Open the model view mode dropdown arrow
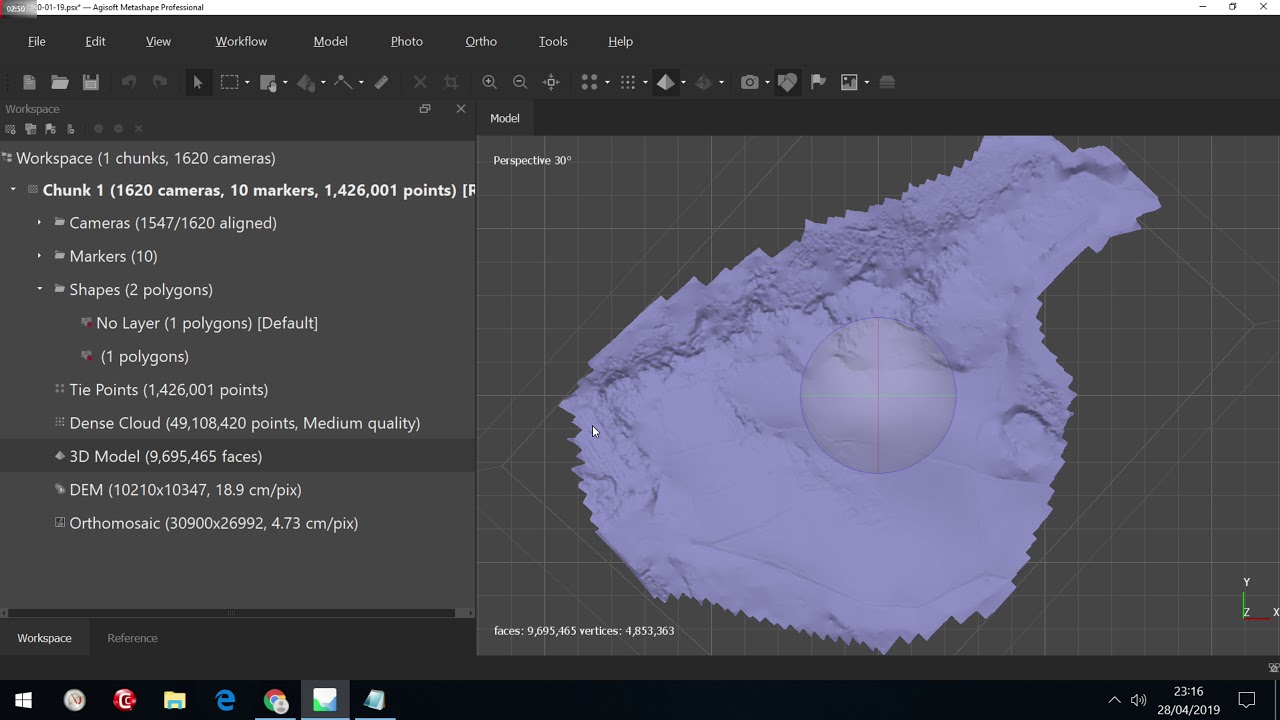The height and width of the screenshot is (720, 1280). pos(683,82)
